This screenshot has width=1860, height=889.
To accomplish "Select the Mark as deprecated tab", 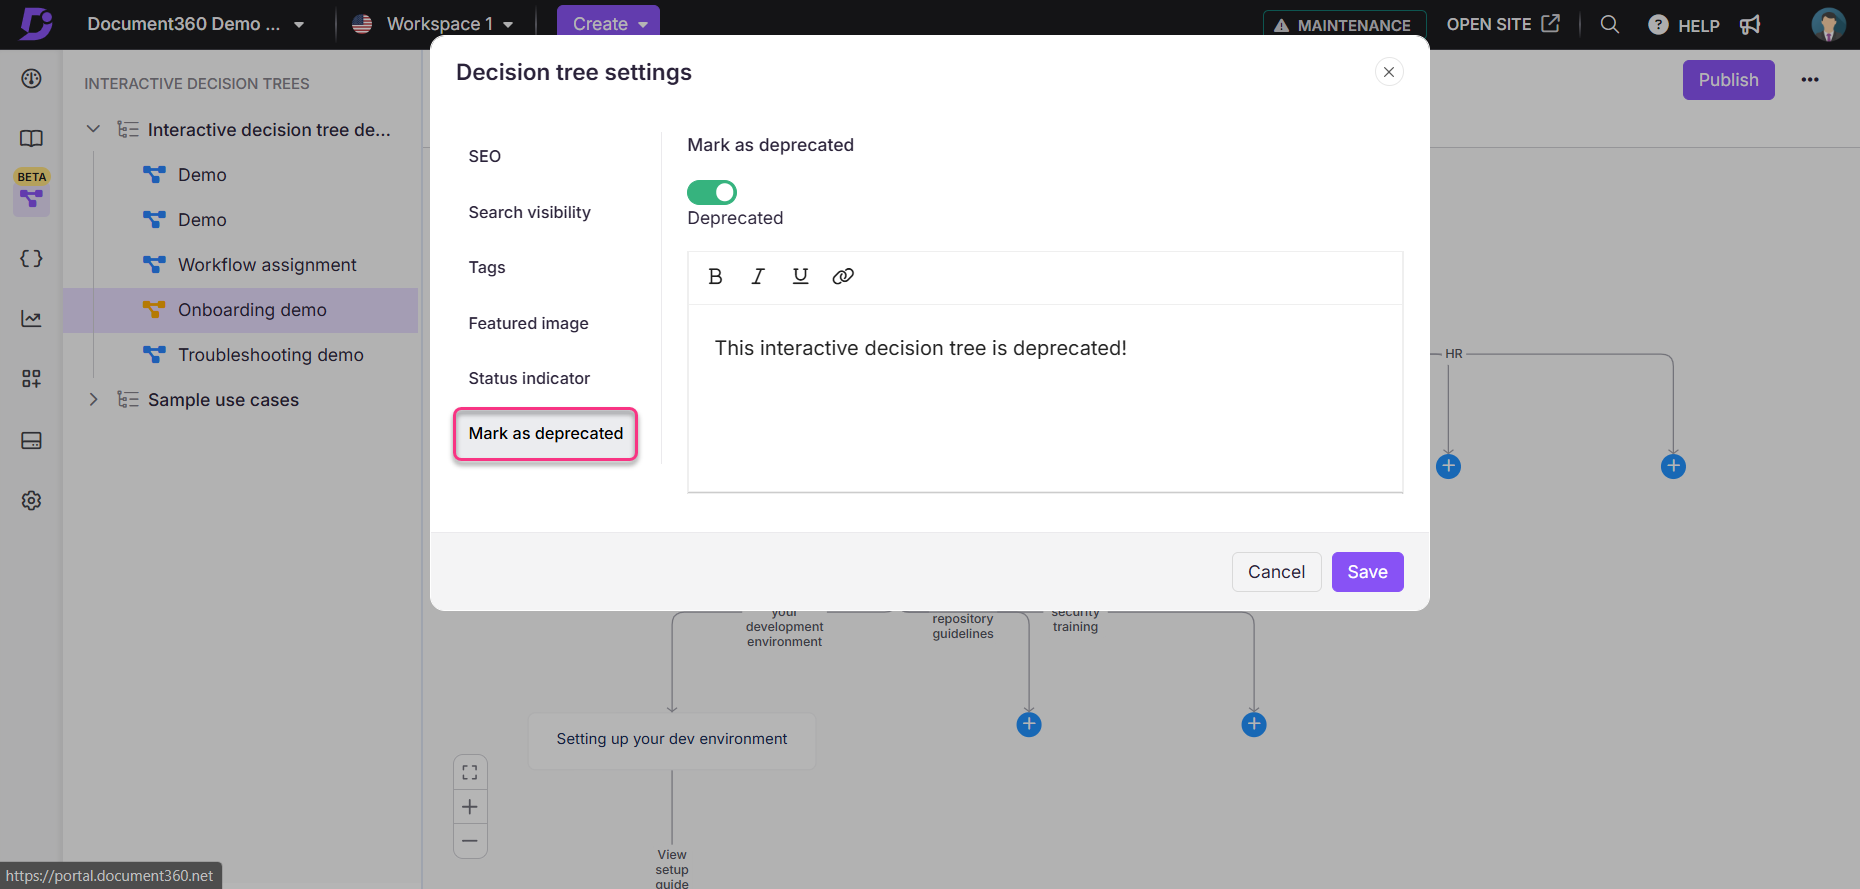I will coord(545,434).
